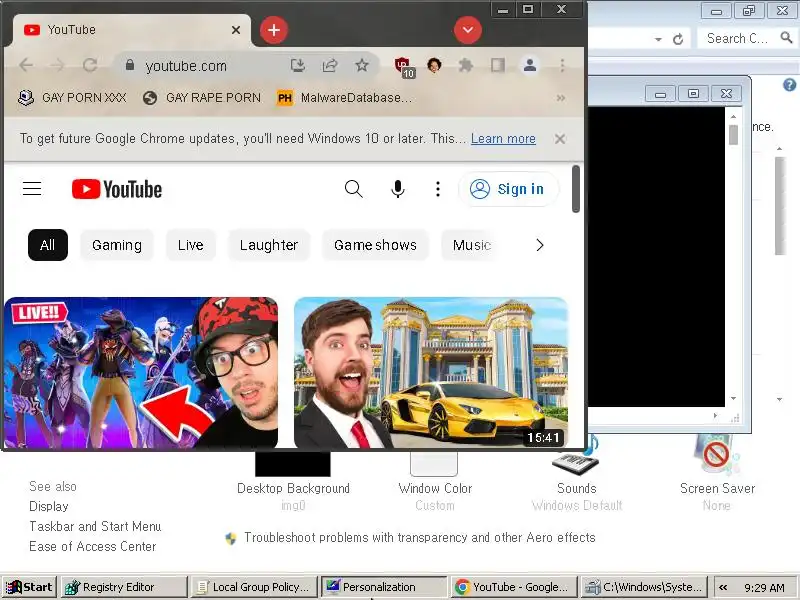
Task: Start YouTube voice search microphone
Action: point(397,189)
